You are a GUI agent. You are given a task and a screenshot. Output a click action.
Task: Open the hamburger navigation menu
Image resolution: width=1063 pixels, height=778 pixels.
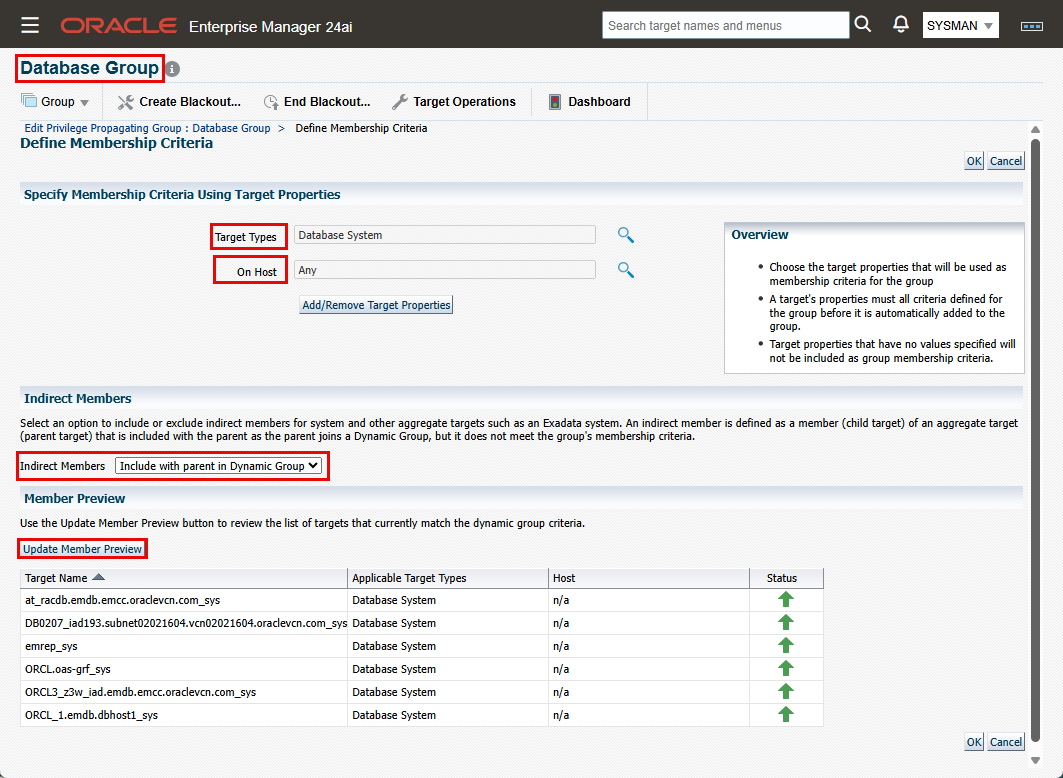[x=30, y=25]
